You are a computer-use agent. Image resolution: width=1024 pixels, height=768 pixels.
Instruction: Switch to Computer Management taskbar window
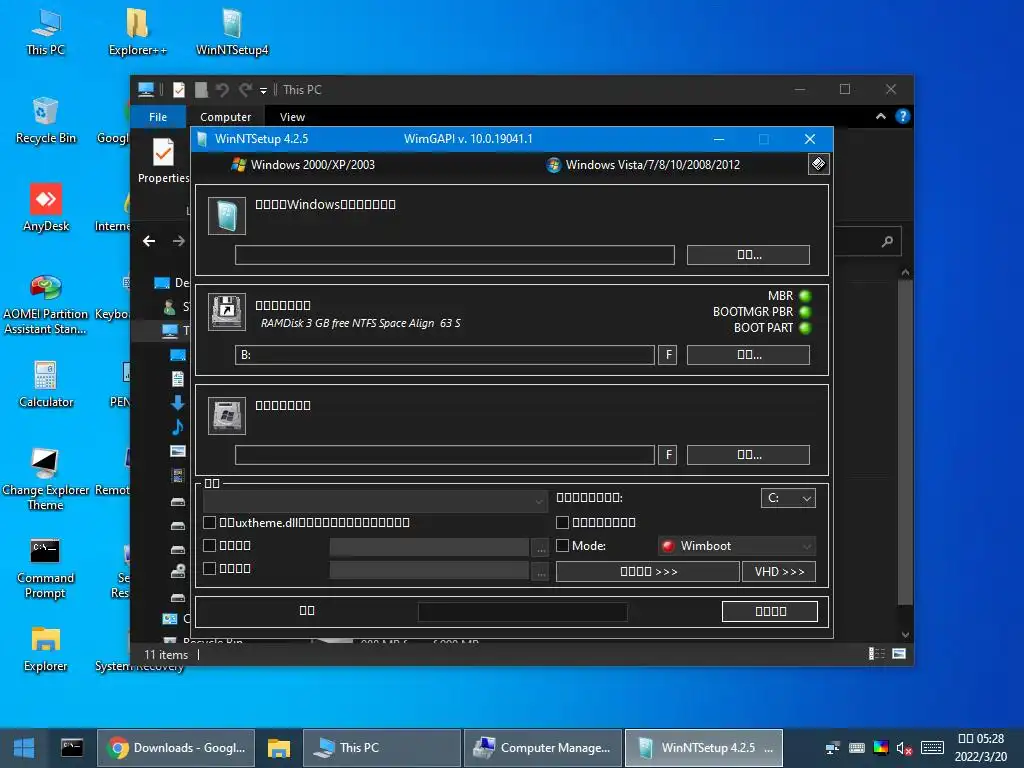(x=543, y=748)
